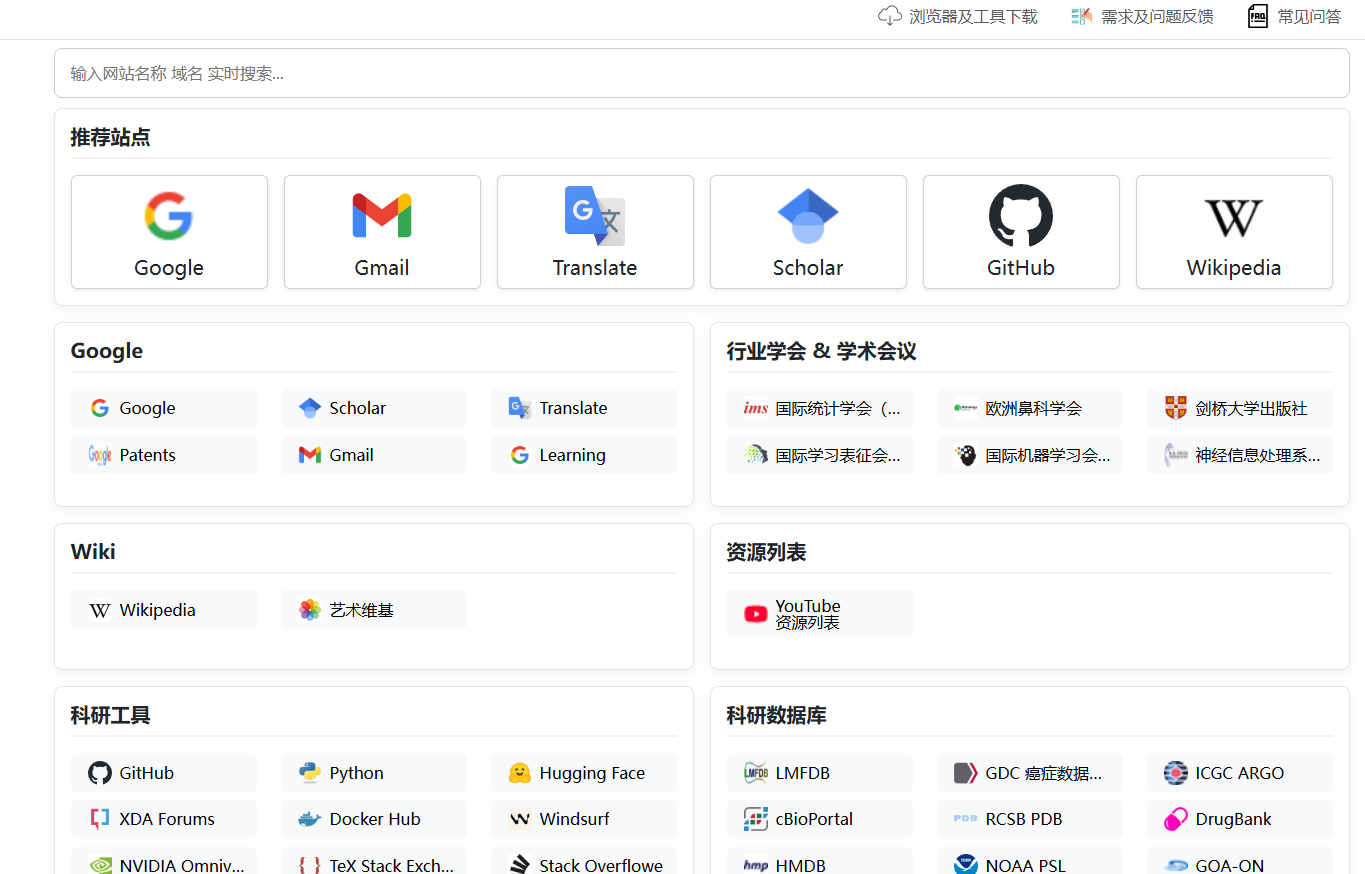Open 神经信息处理系 link
Image resolution: width=1365 pixels, height=874 pixels.
tap(1240, 455)
